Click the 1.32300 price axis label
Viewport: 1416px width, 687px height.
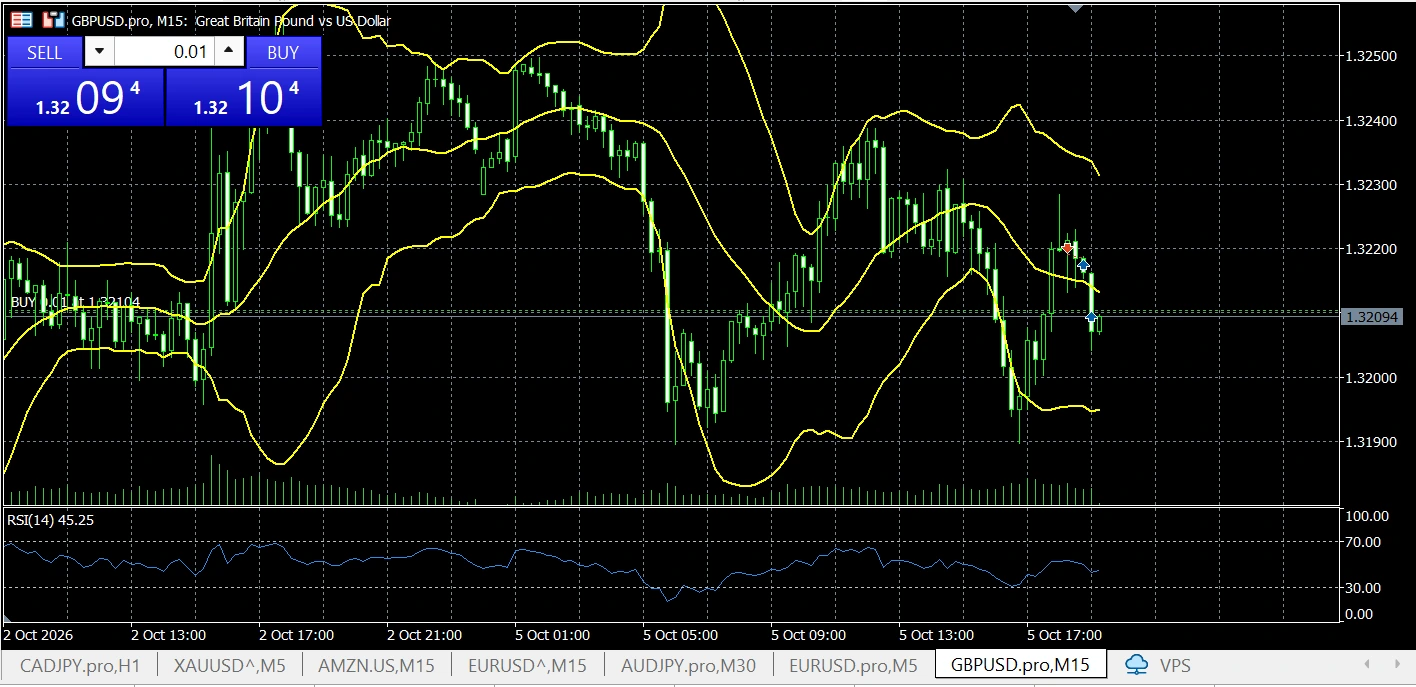(1372, 185)
